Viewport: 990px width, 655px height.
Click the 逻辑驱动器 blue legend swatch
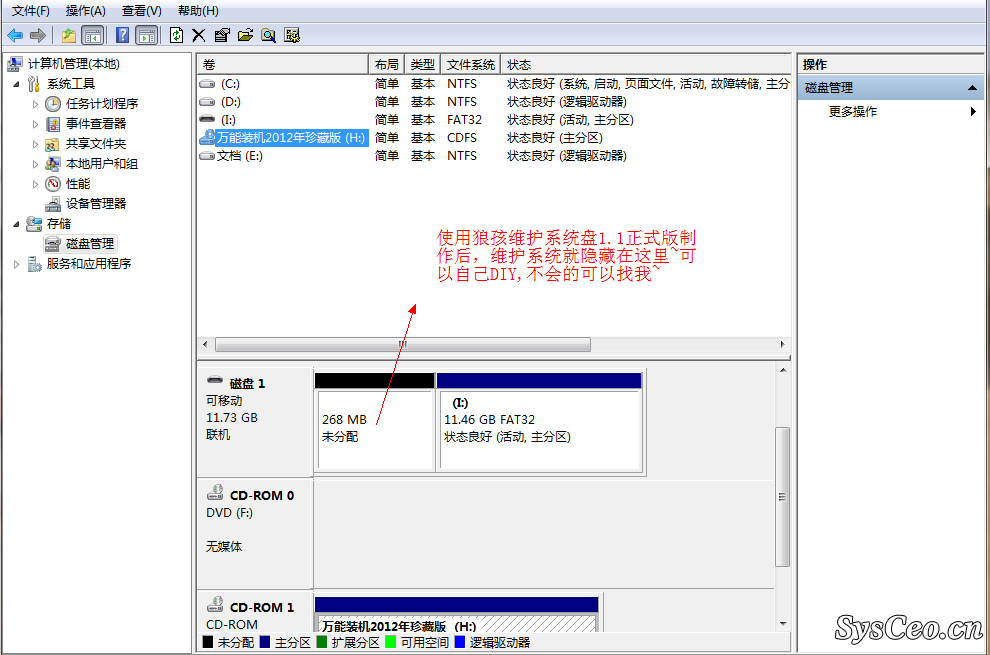point(459,642)
